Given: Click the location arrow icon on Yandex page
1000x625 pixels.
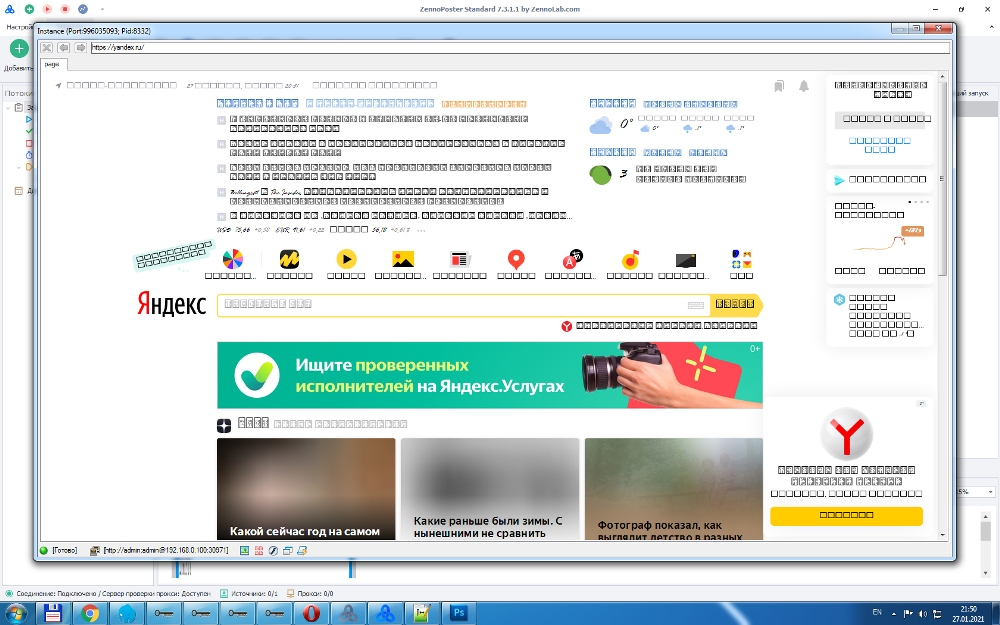Looking at the screenshot, I should tap(59, 85).
